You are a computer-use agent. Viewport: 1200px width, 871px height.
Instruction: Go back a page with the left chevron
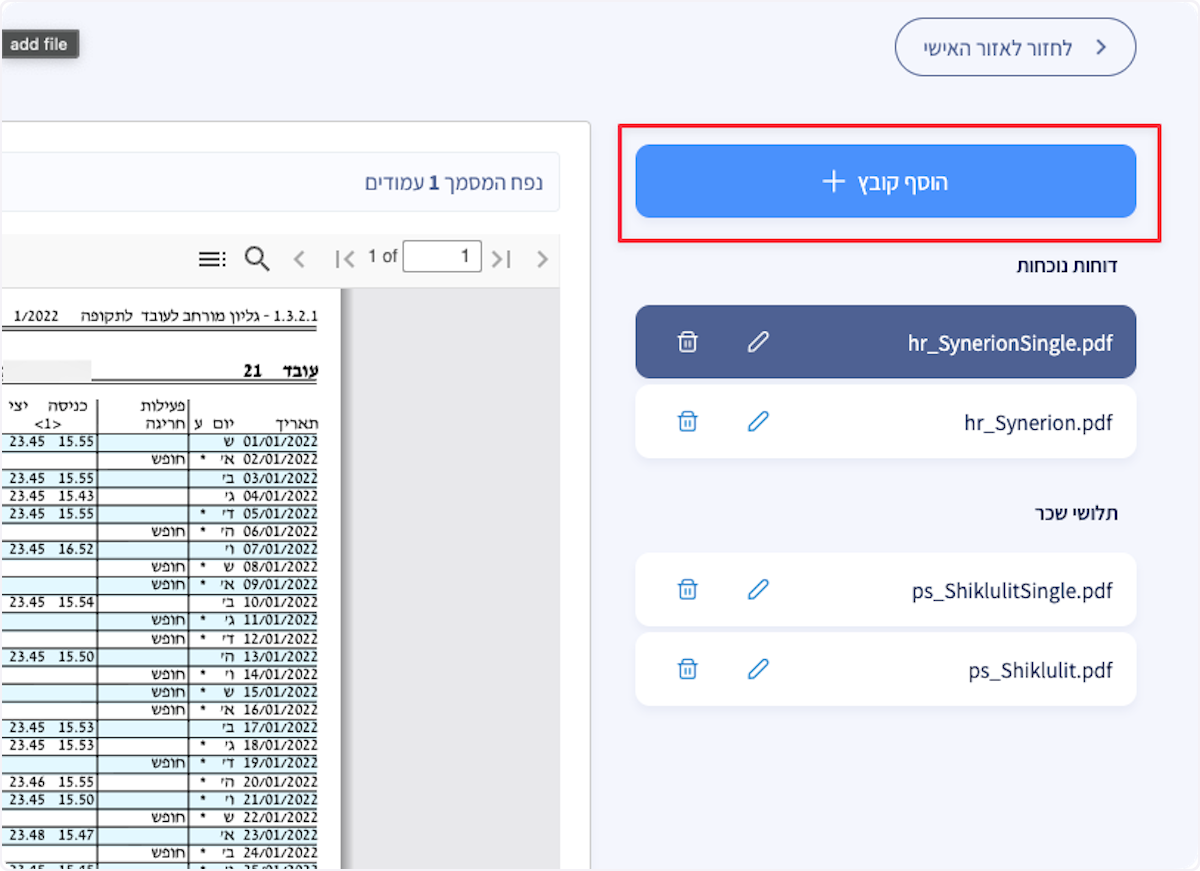(x=299, y=258)
